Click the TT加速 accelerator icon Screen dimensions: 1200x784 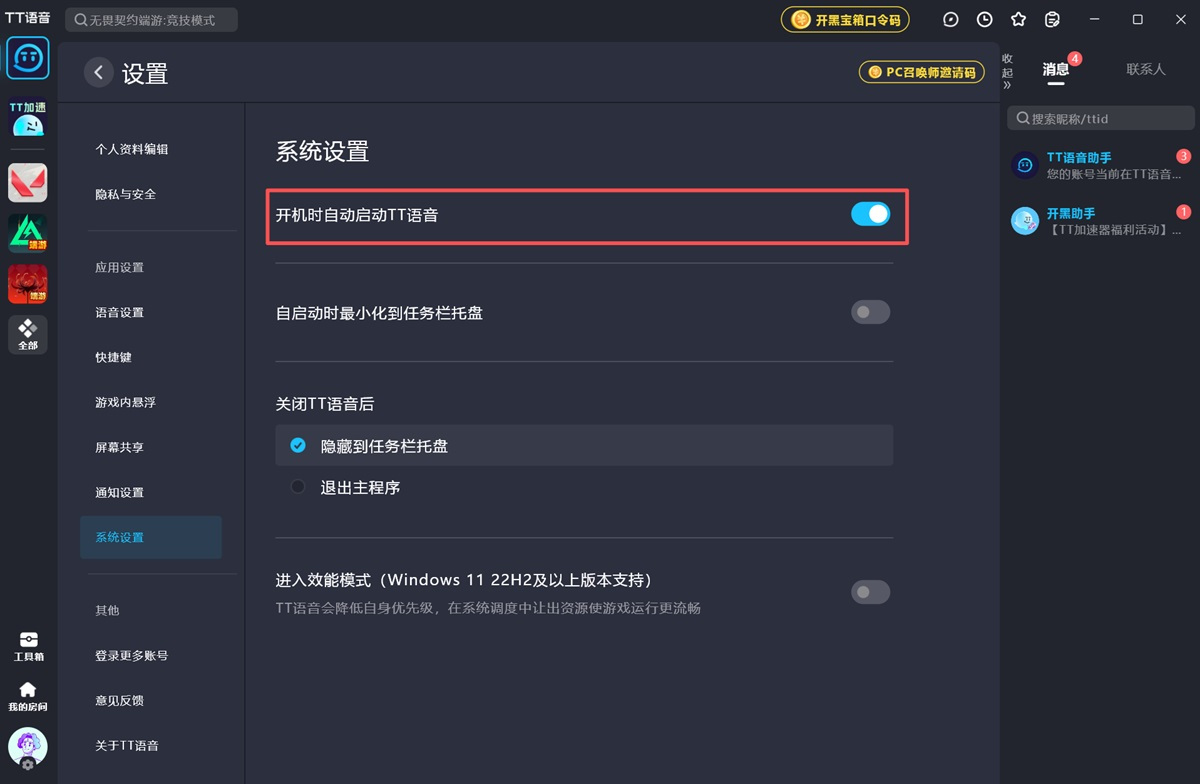pos(28,119)
